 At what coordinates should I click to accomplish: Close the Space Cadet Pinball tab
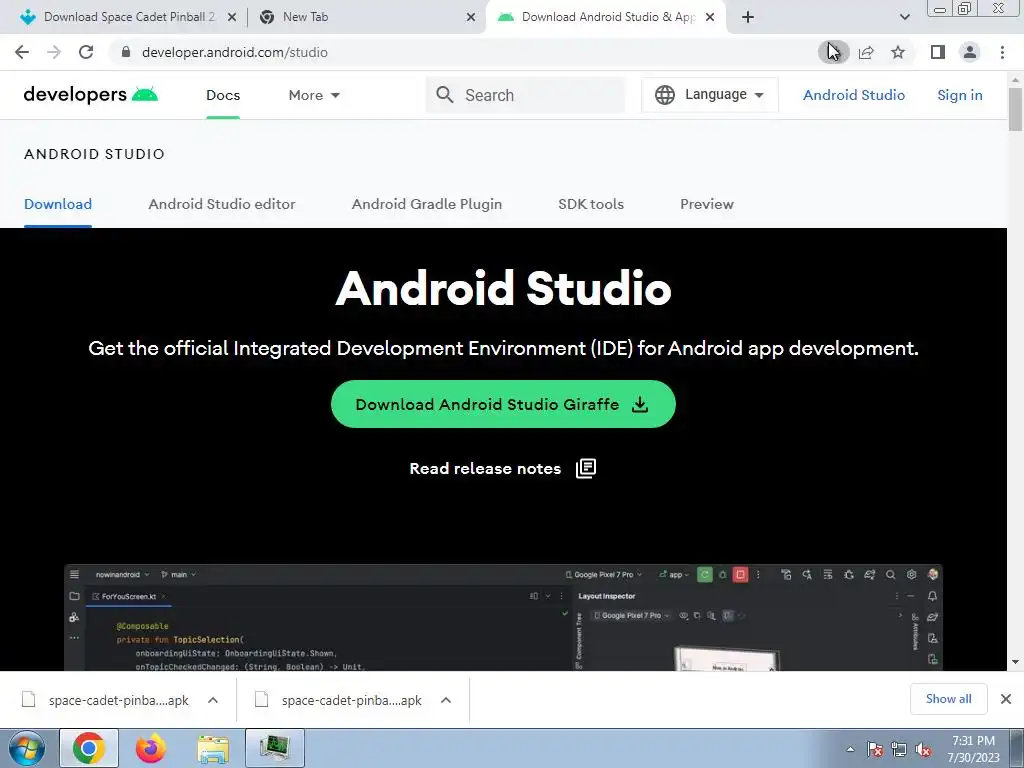[x=232, y=18]
